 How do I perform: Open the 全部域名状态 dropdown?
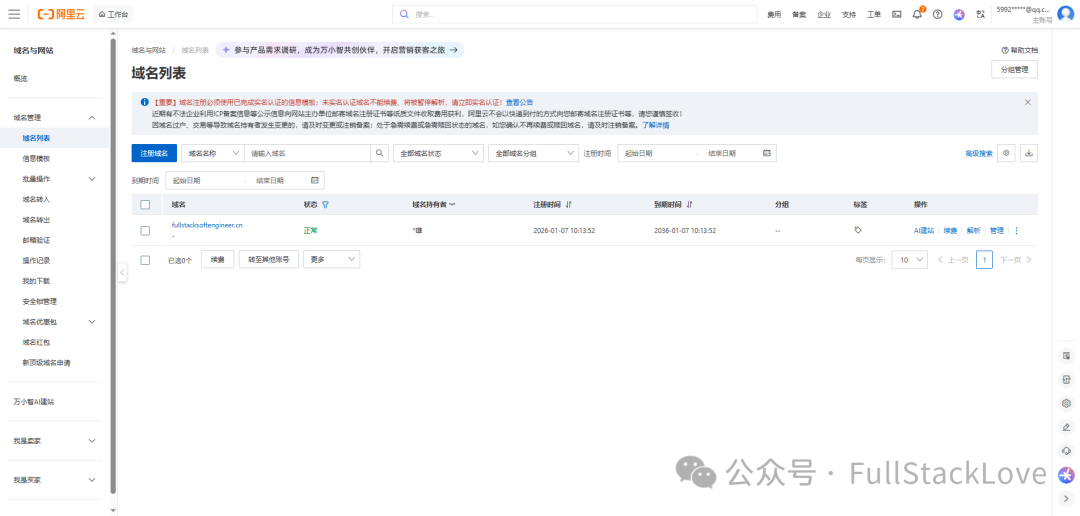point(438,153)
